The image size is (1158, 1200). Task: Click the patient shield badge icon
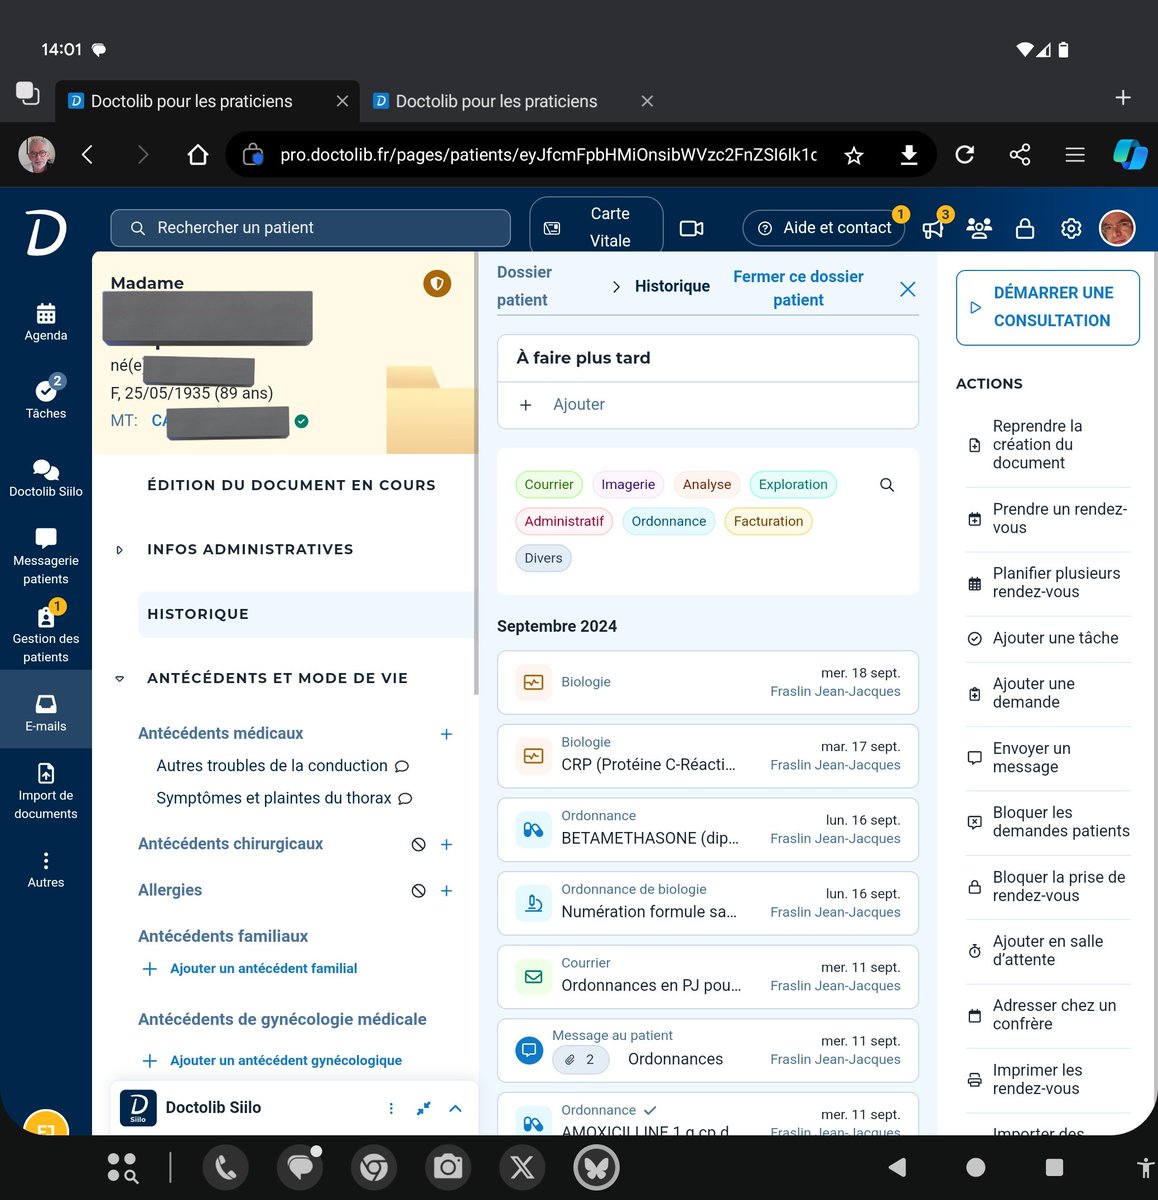click(437, 284)
